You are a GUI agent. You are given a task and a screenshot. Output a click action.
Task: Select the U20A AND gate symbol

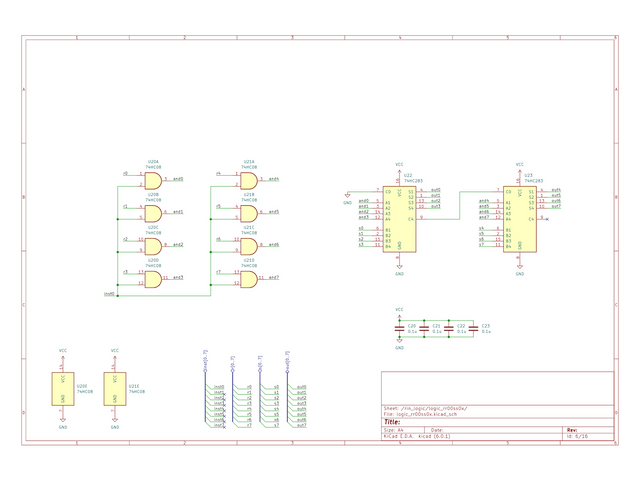click(x=152, y=179)
